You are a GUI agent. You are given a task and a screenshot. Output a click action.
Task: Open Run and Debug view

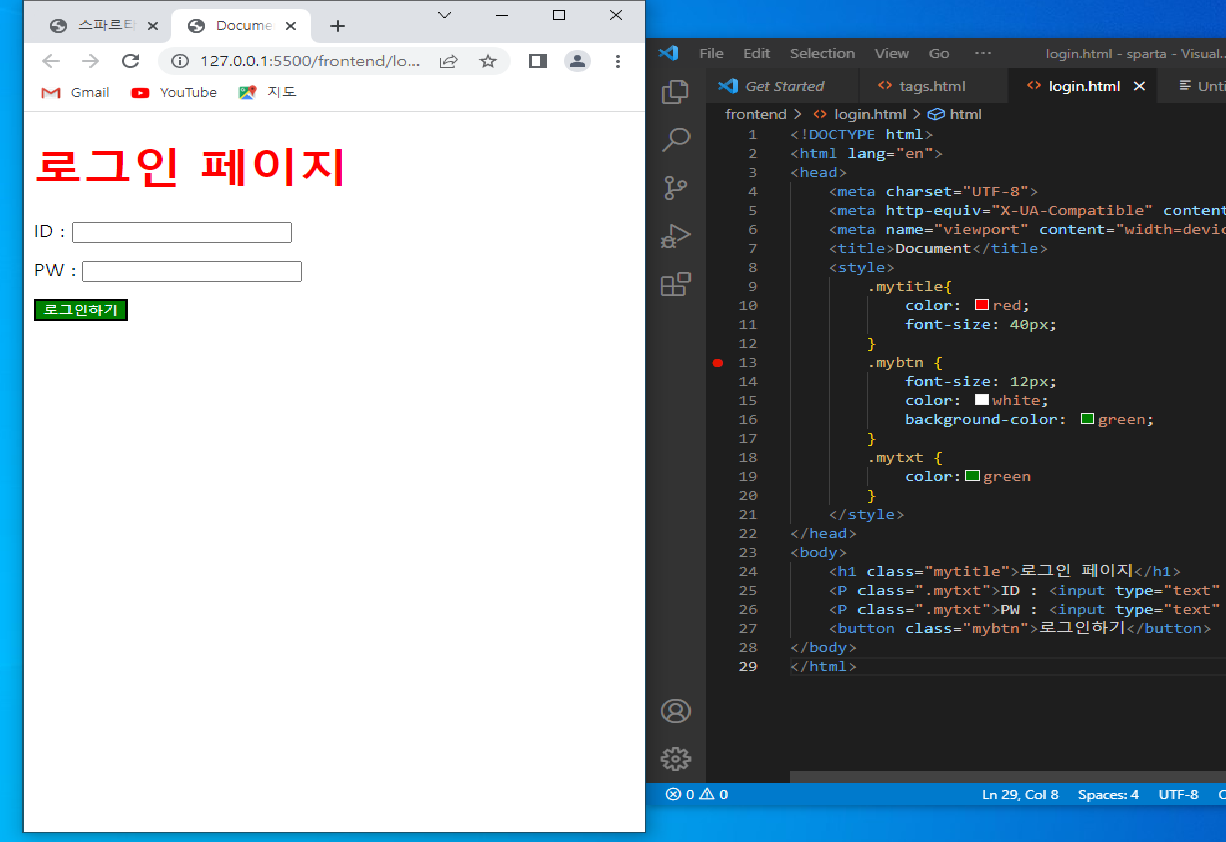(x=675, y=236)
